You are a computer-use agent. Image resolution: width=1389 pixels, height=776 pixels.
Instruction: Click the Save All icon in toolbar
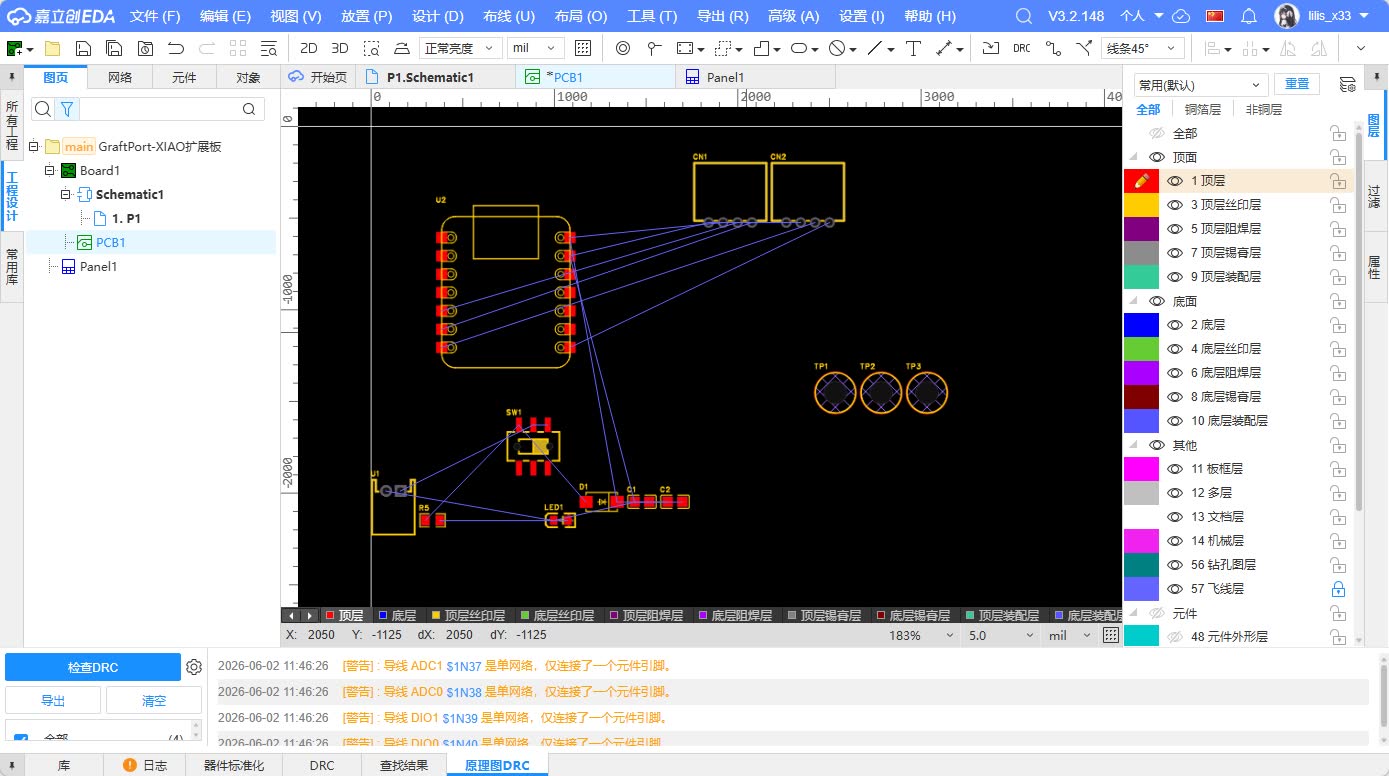(x=114, y=48)
